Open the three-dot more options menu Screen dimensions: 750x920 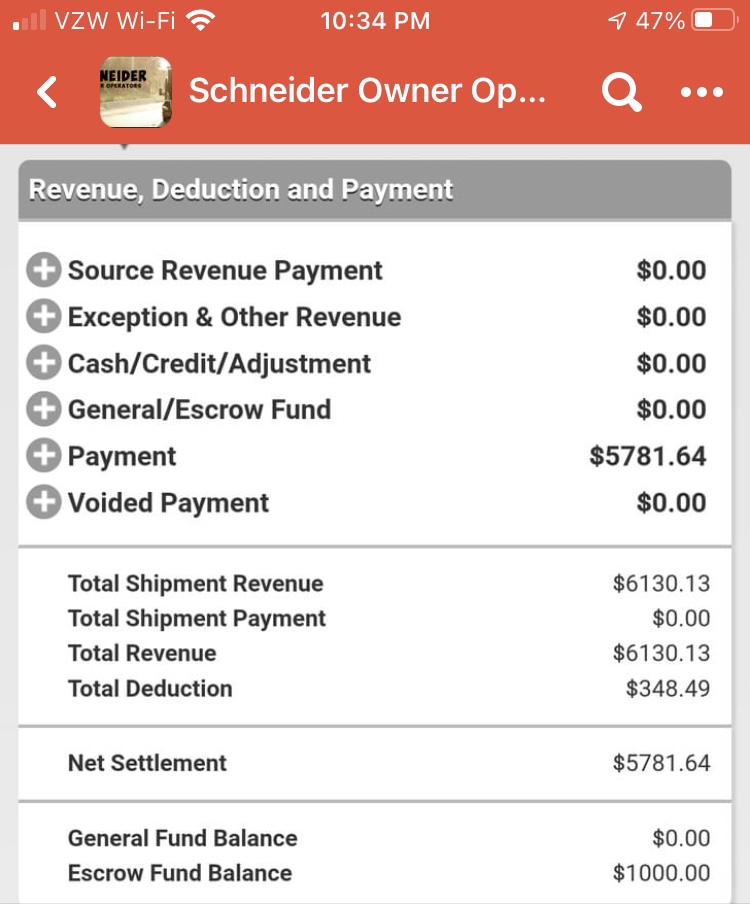coord(701,92)
